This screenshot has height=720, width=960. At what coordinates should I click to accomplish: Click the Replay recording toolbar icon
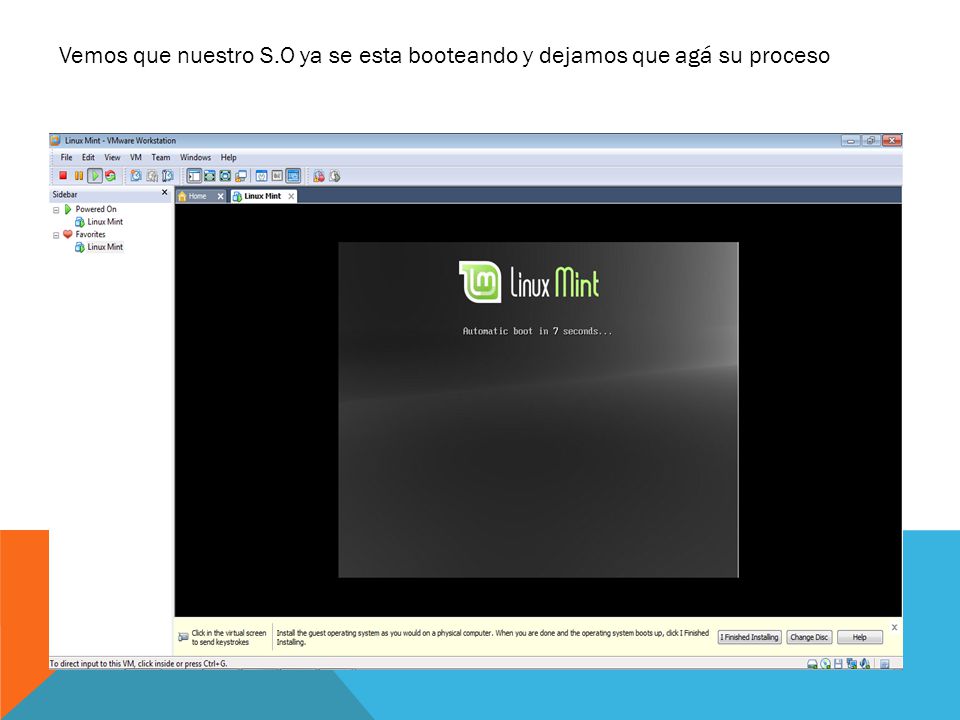tap(334, 176)
